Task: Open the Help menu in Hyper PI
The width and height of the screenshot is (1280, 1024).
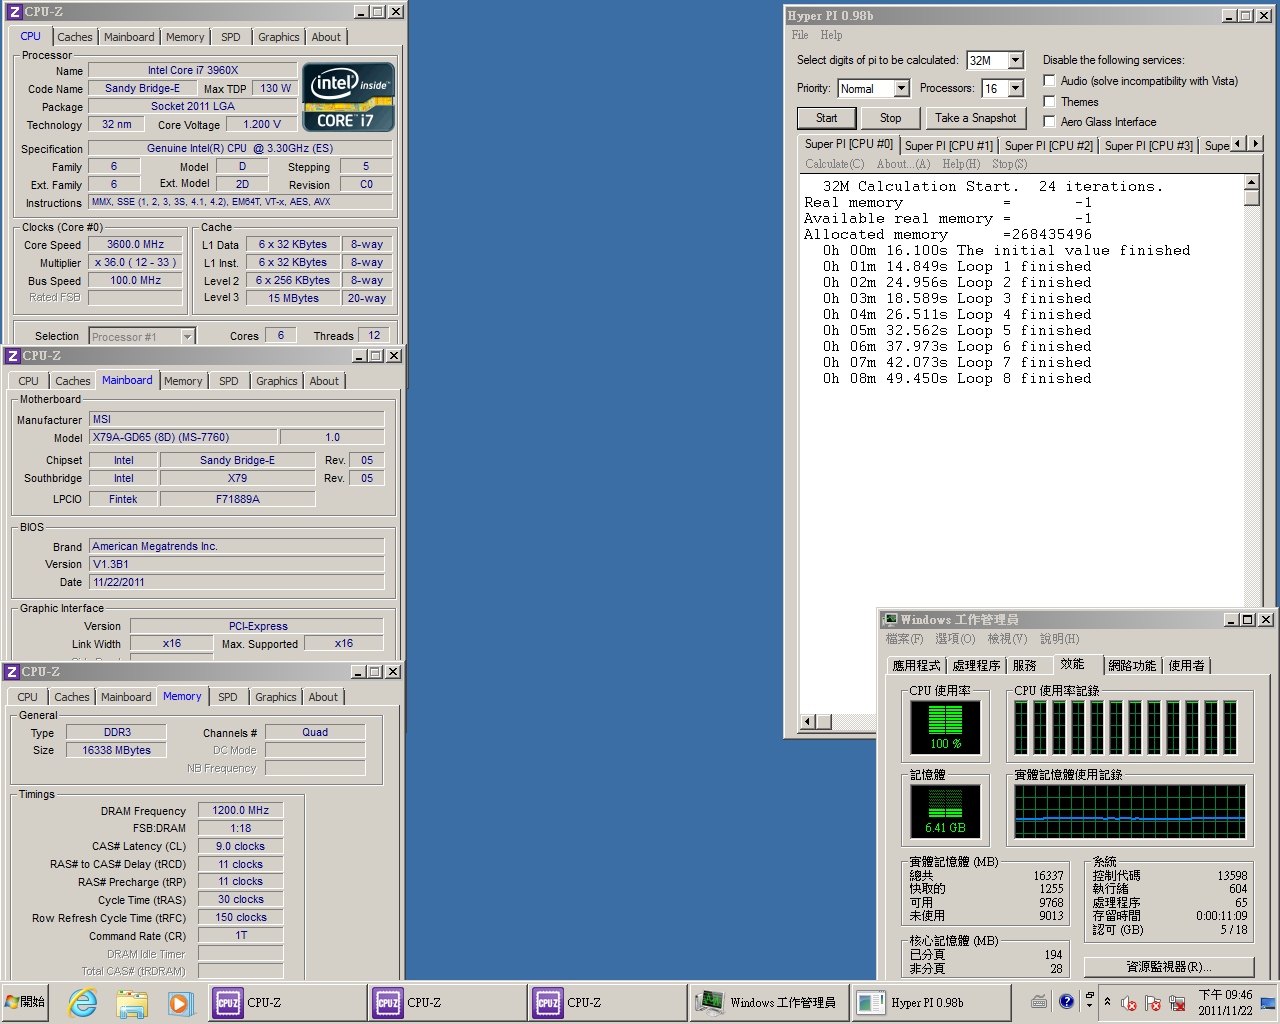Action: [831, 35]
